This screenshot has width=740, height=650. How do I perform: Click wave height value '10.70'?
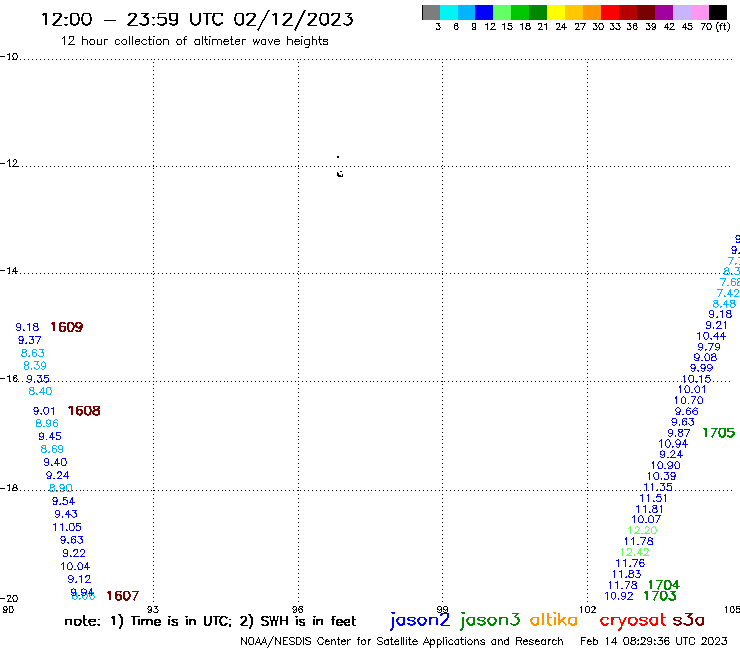689,401
